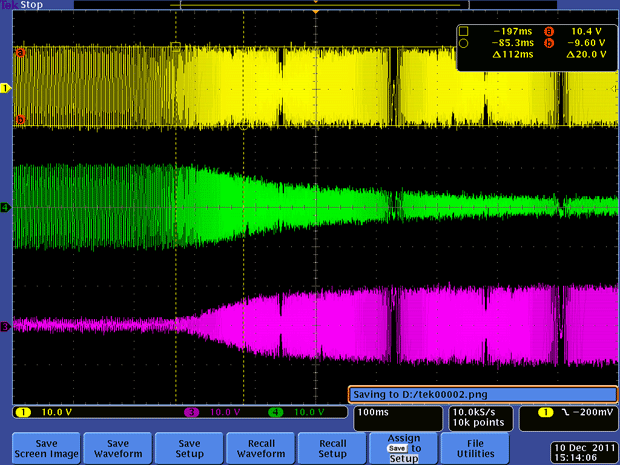Click the circle cursor icon in readout box
Screen dimensions: 620x465
[x=463, y=43]
